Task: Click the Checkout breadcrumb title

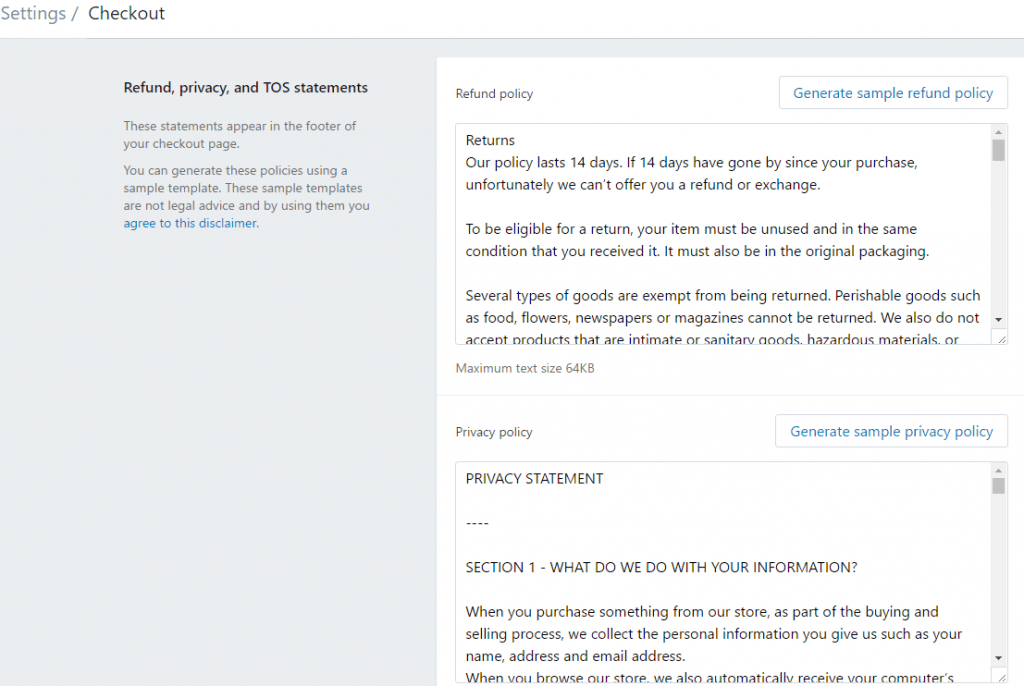Action: (127, 14)
